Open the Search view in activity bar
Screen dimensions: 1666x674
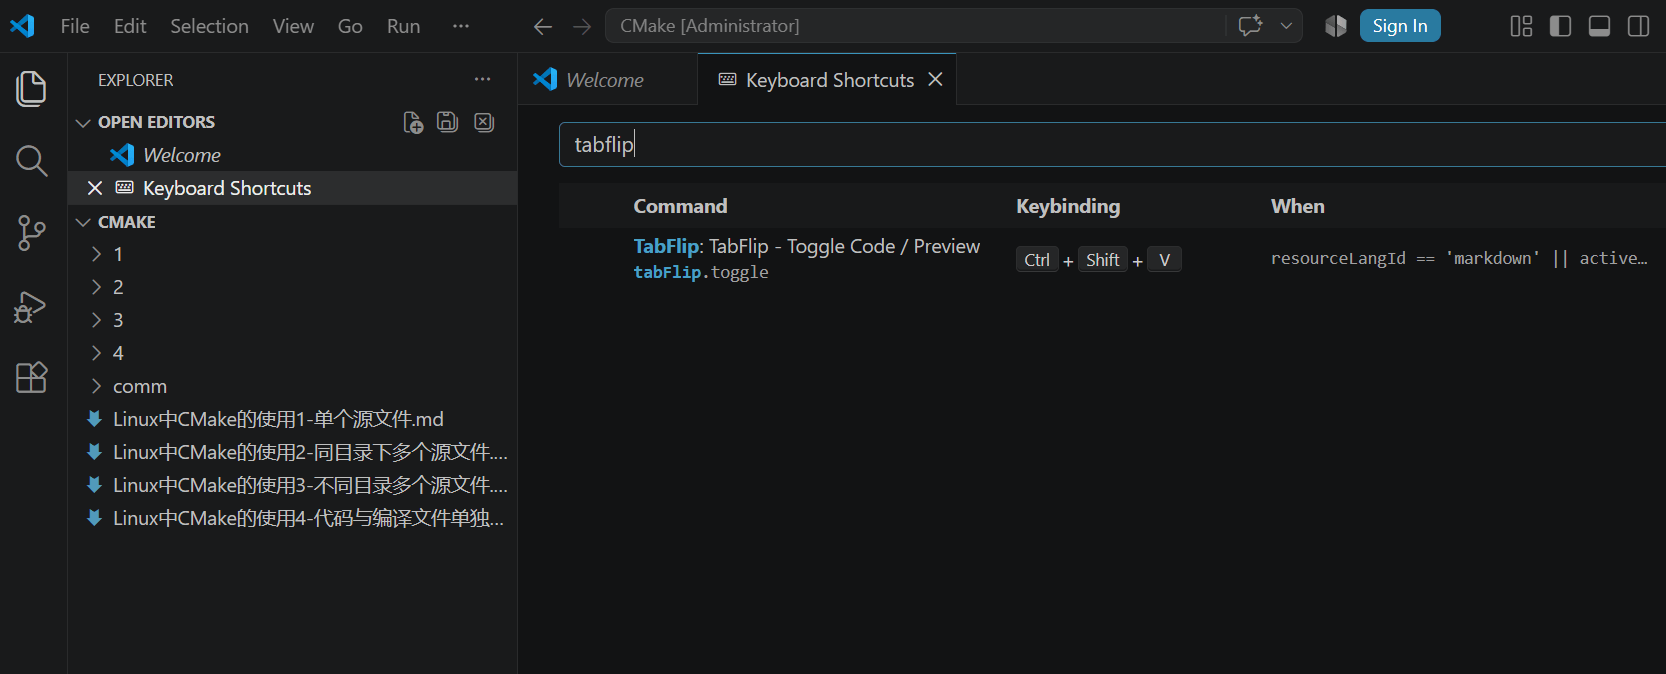click(x=32, y=161)
